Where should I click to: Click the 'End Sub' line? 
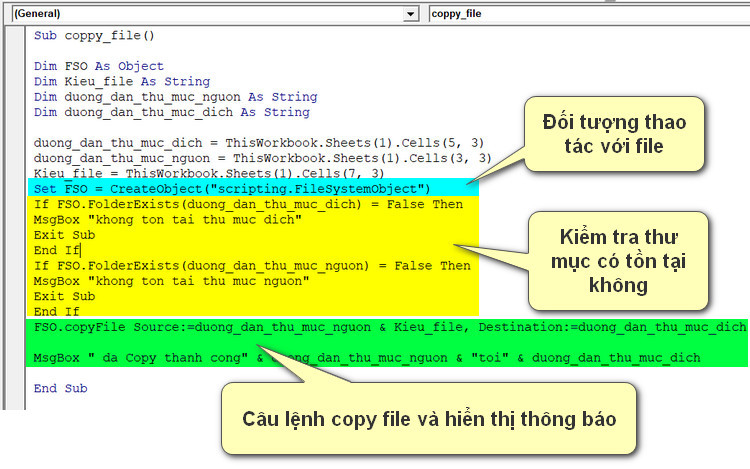60,388
